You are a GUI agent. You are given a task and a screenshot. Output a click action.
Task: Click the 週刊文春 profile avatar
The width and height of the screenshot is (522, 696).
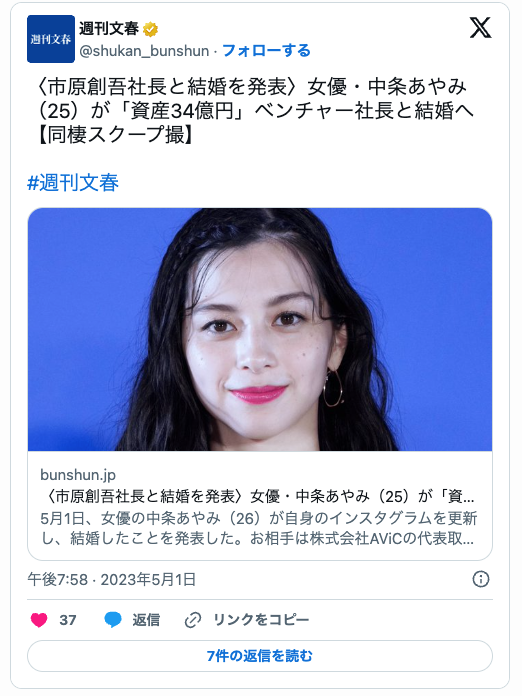coord(51,39)
